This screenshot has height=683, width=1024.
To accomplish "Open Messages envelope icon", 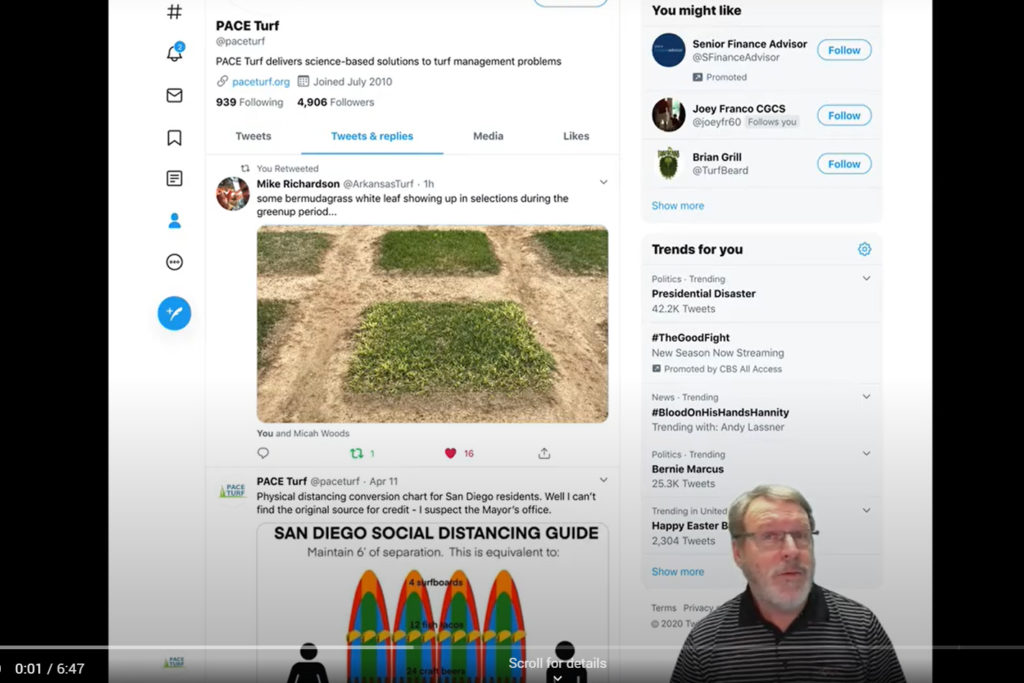I will (x=174, y=95).
